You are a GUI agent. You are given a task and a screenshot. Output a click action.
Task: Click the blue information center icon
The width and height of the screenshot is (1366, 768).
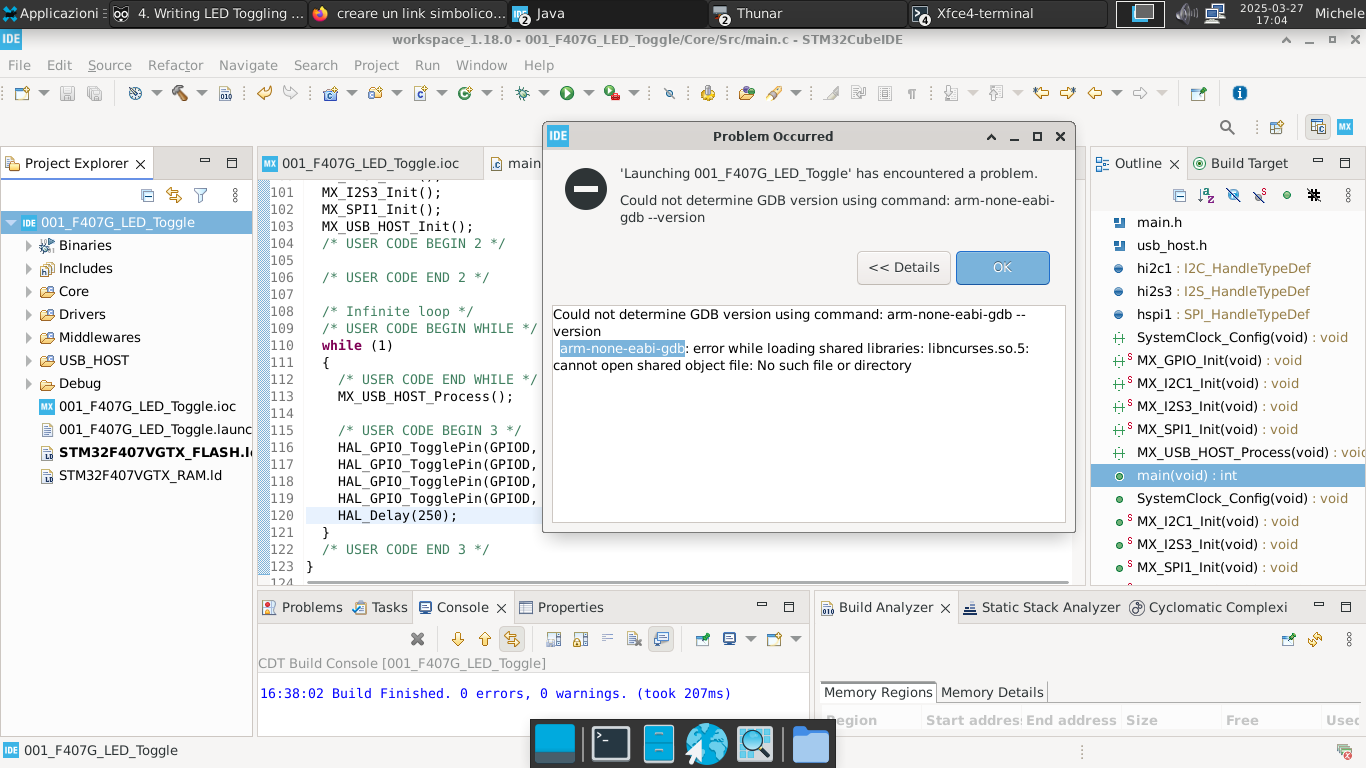(x=1240, y=93)
